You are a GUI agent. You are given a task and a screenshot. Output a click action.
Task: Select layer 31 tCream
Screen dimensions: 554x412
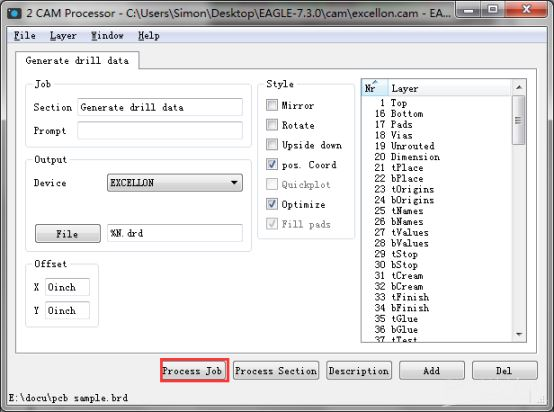(x=437, y=275)
